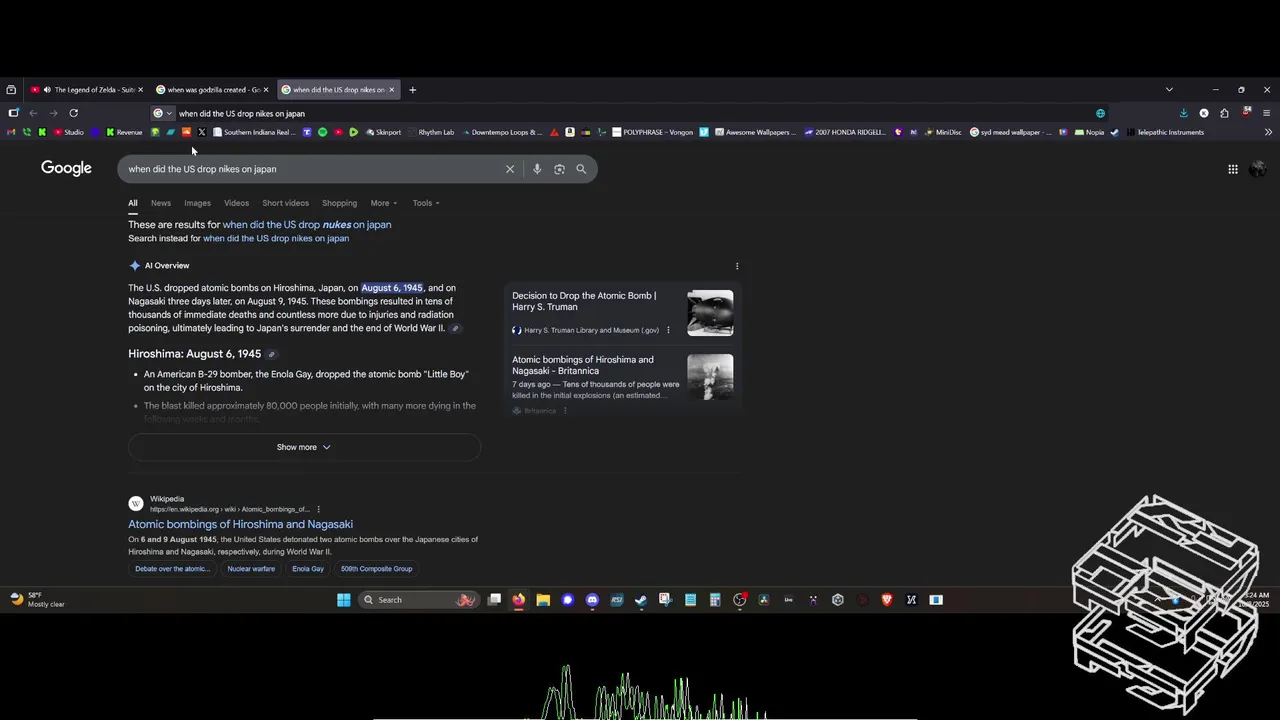Close the 'when did the US drop' tab

392,90
